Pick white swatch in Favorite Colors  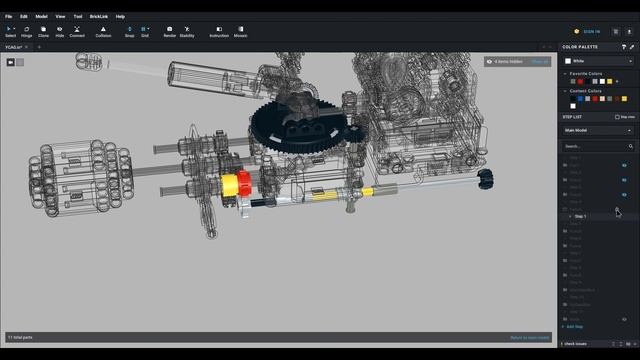602,82
